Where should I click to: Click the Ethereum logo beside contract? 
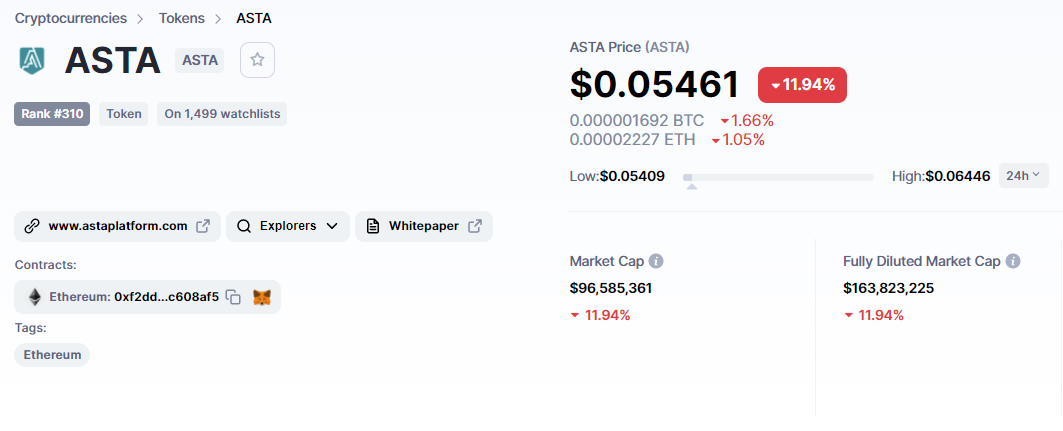click(x=35, y=297)
